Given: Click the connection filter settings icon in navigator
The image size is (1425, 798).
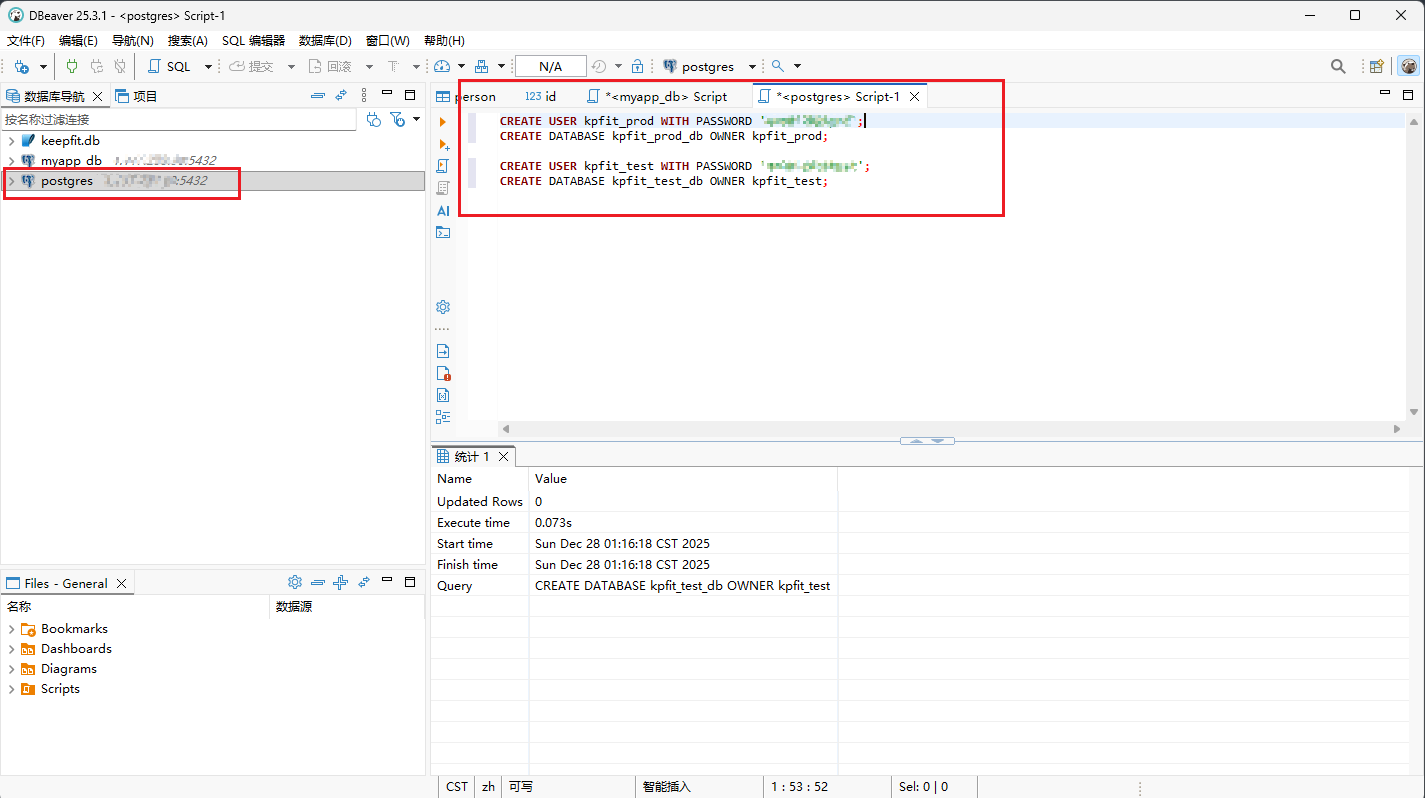Looking at the screenshot, I should tap(374, 119).
